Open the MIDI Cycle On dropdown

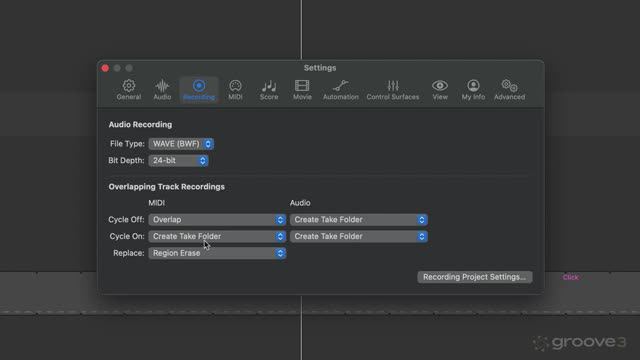(x=217, y=236)
